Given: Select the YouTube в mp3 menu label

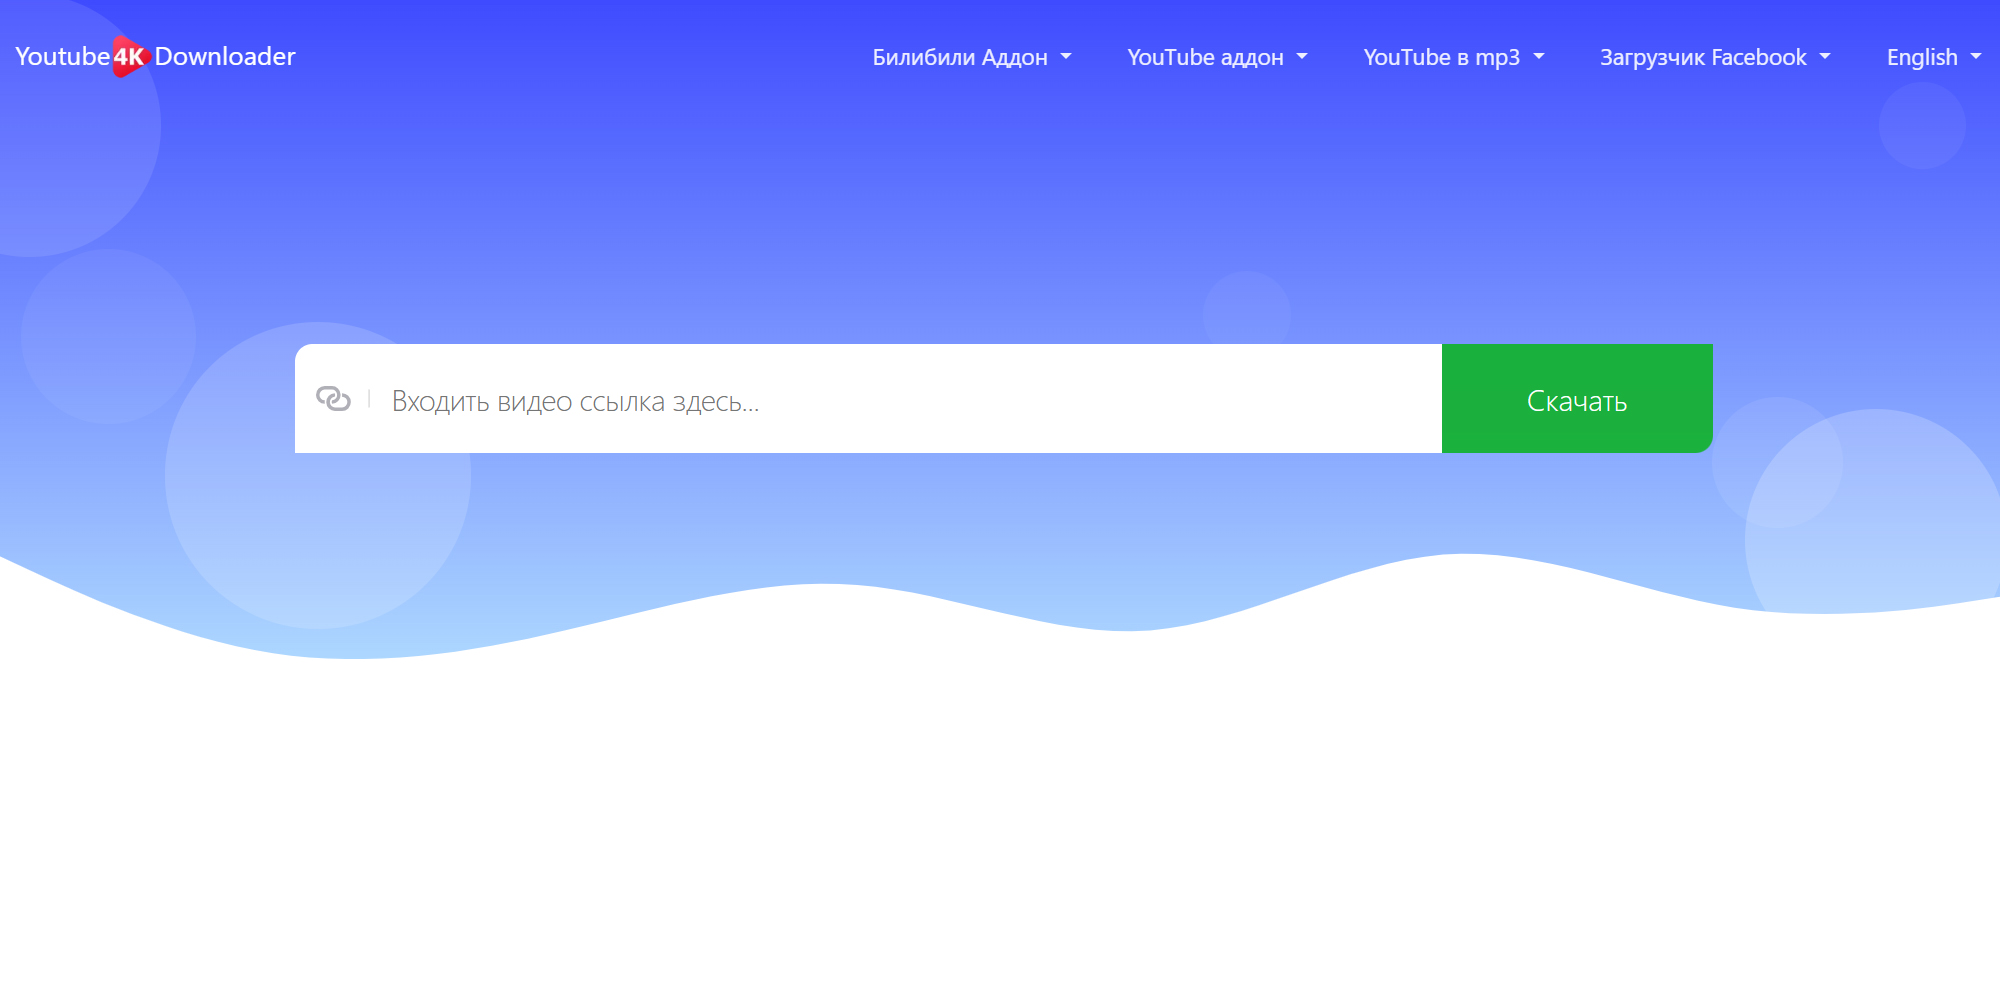Looking at the screenshot, I should point(1441,57).
